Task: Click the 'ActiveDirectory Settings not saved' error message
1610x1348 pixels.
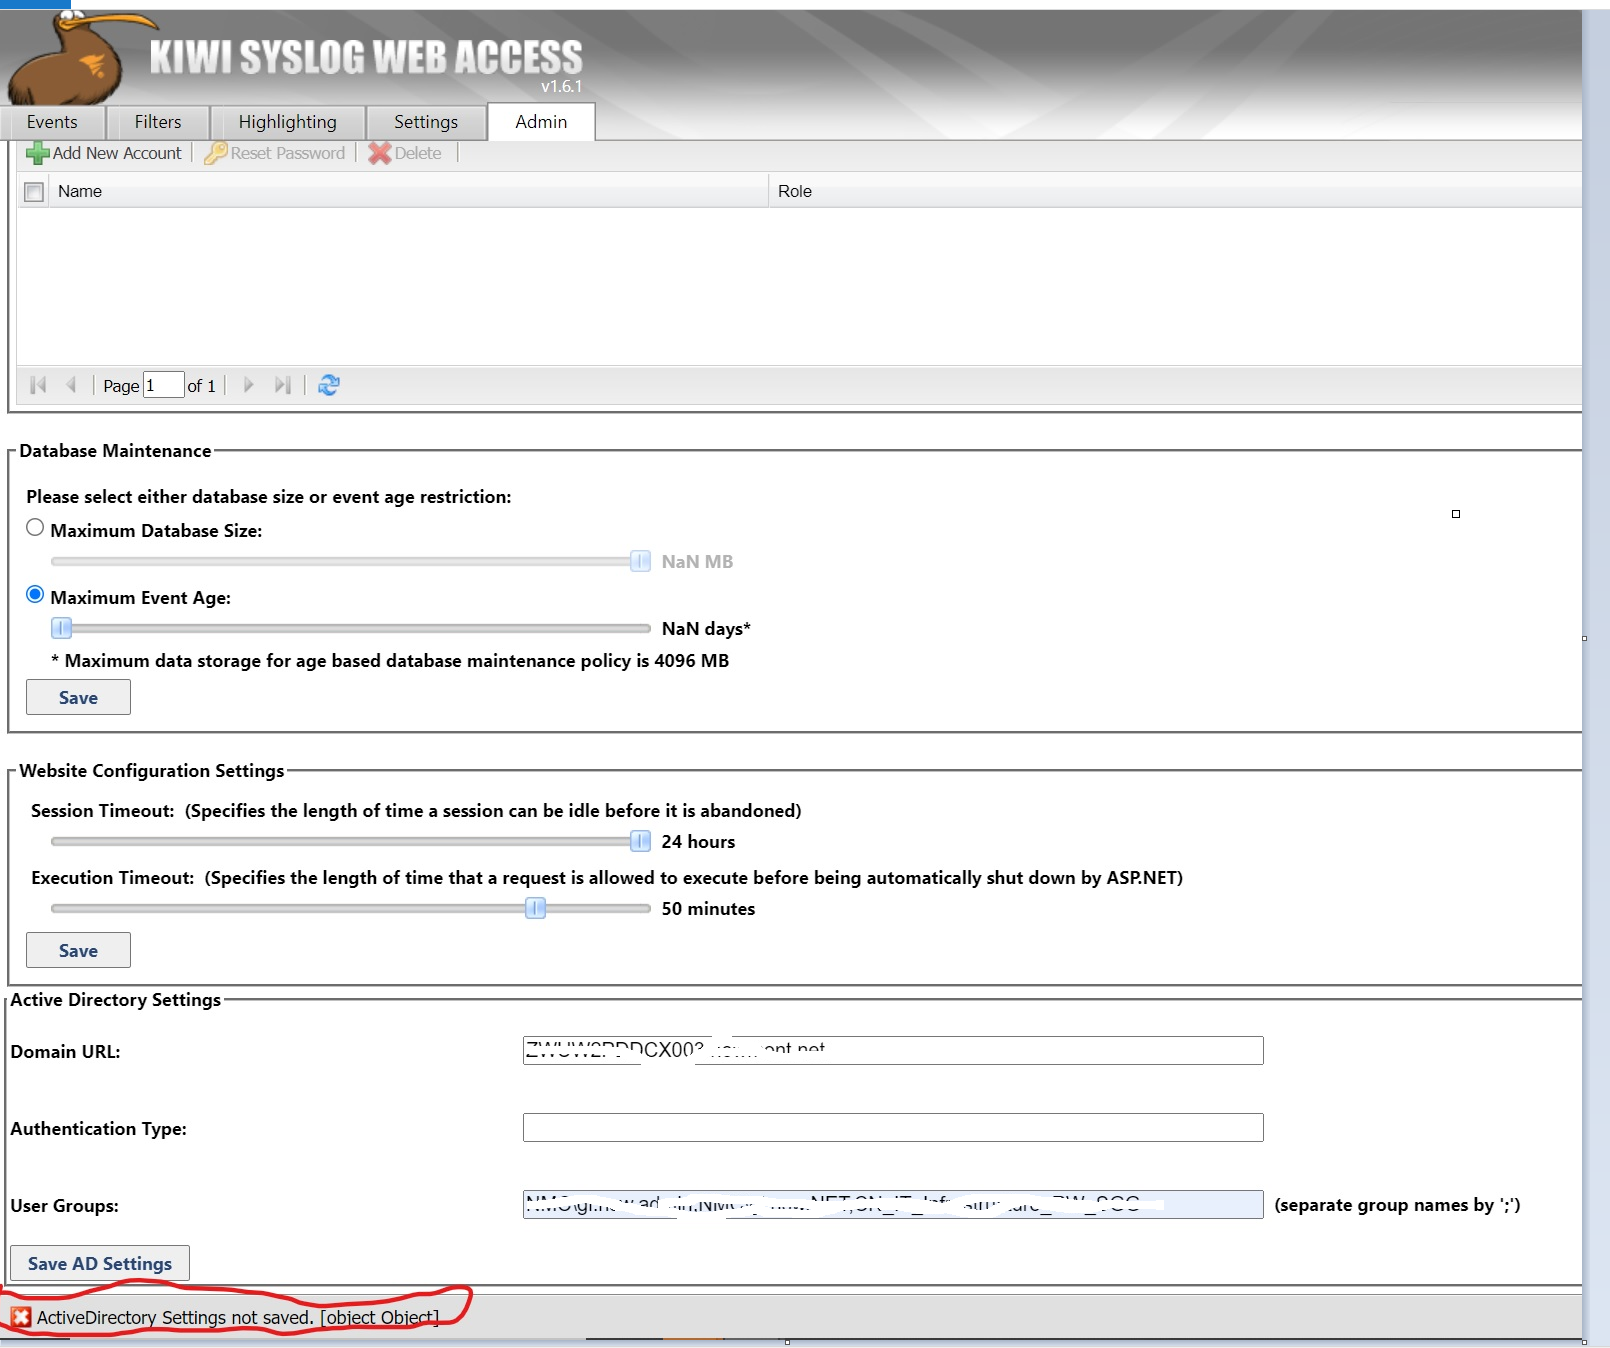Action: 238,1317
